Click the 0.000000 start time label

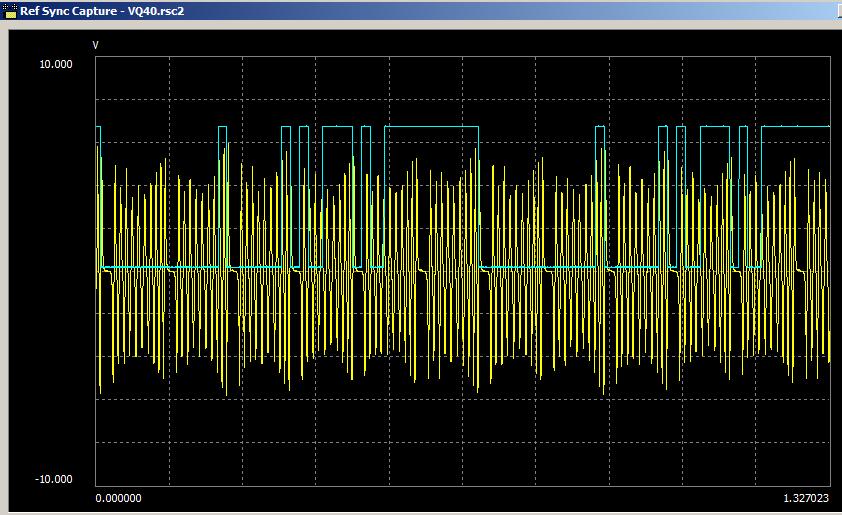coord(118,497)
